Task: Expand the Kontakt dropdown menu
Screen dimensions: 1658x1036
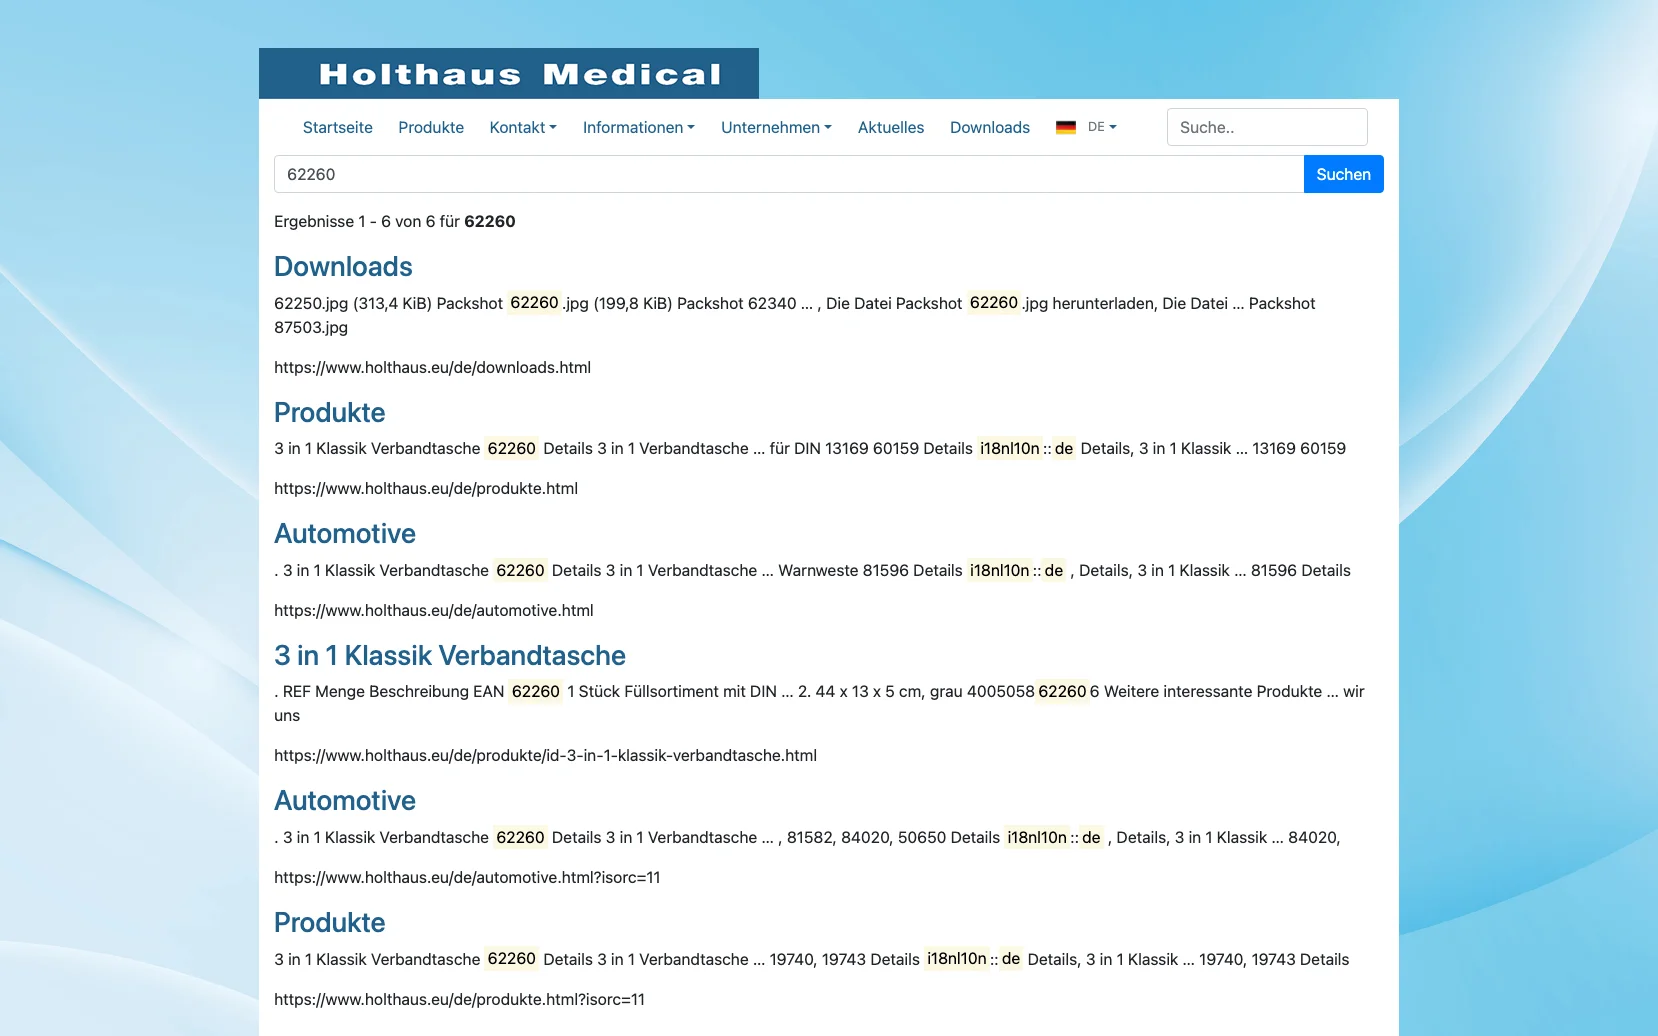Action: (x=523, y=127)
